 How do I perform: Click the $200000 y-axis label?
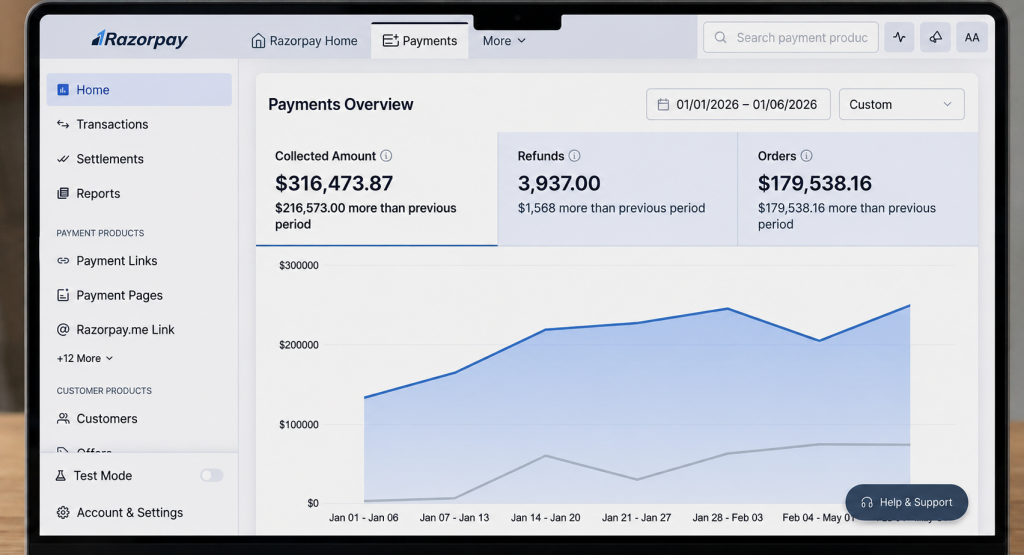(x=299, y=345)
